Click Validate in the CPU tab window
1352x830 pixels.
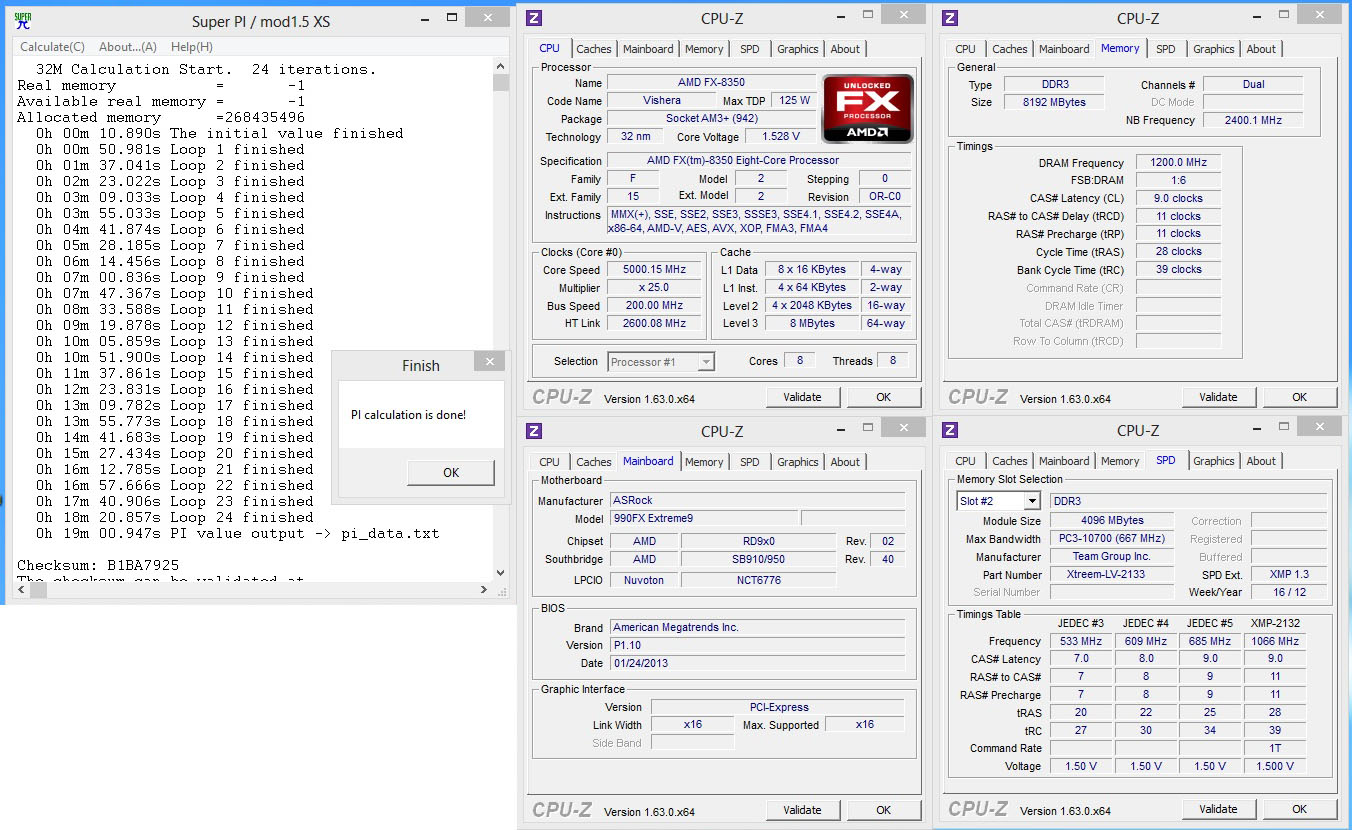(802, 397)
